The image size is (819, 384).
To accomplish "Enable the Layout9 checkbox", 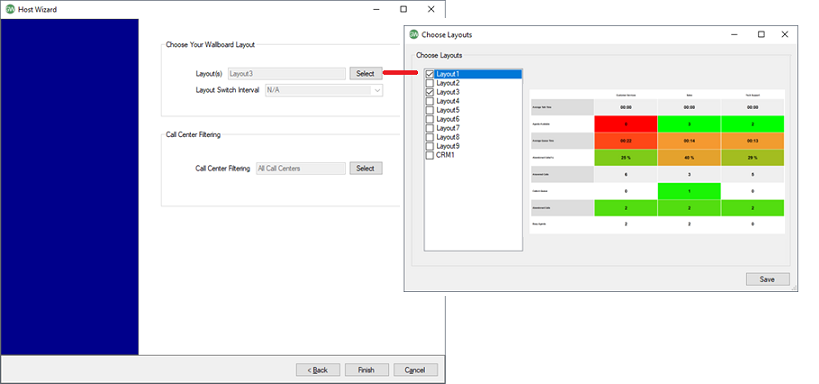I will [x=430, y=146].
